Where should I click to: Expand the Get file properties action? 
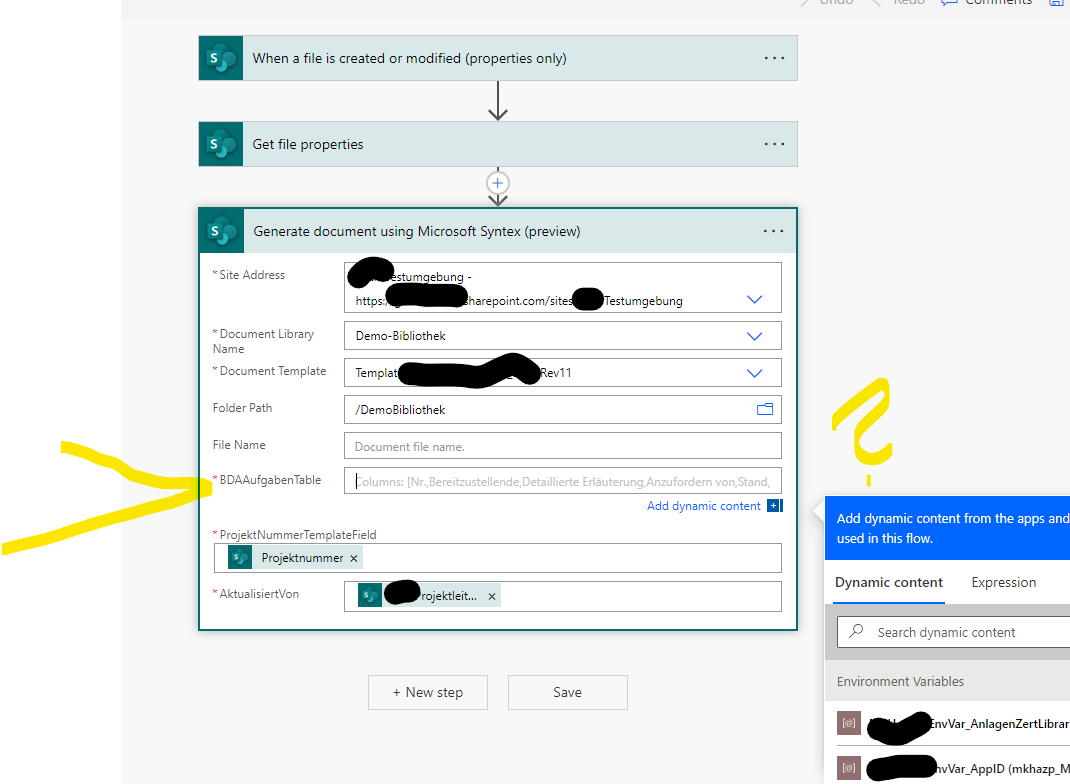click(497, 144)
